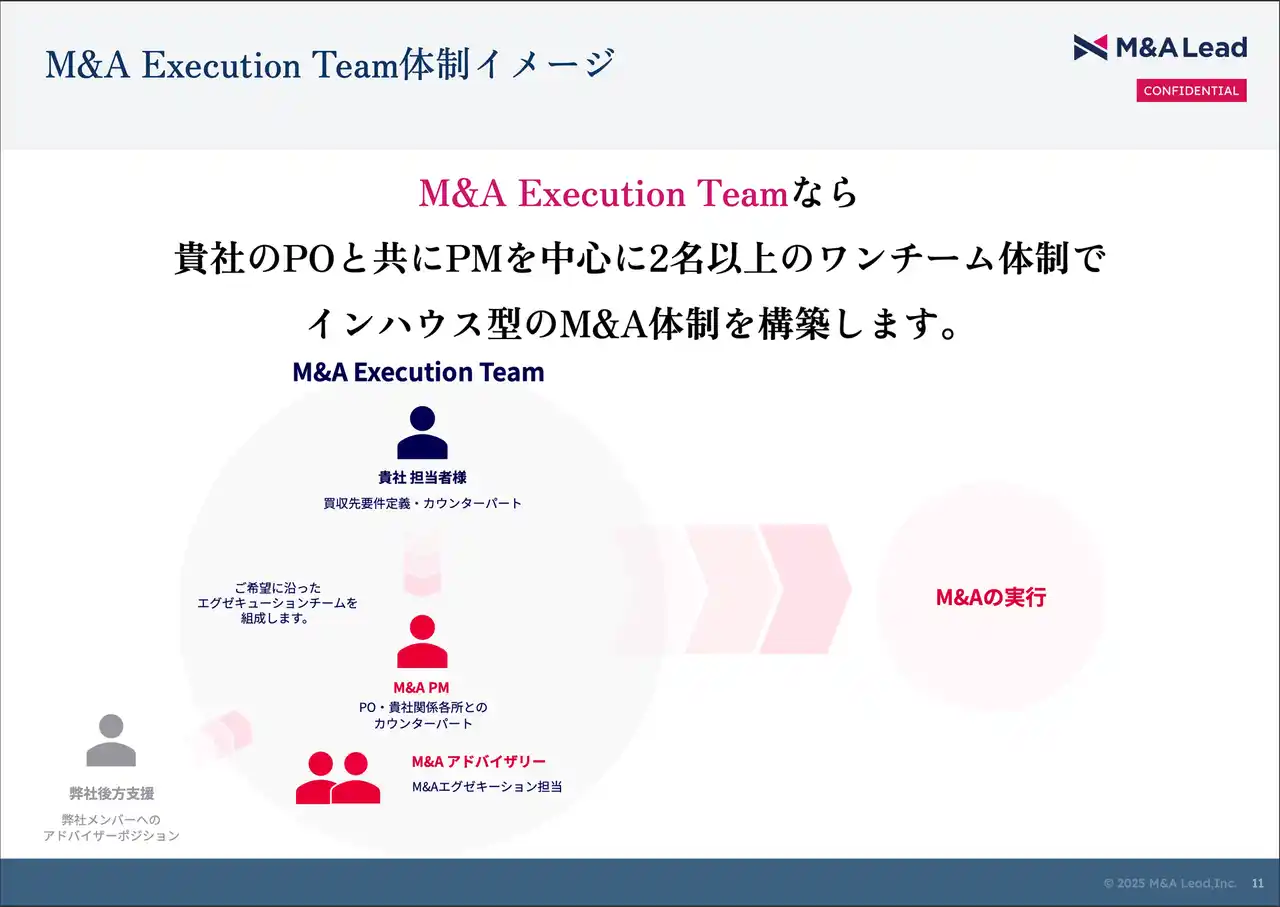Click the gray 弊社後方支援 person icon
The height and width of the screenshot is (907, 1280).
point(111,741)
